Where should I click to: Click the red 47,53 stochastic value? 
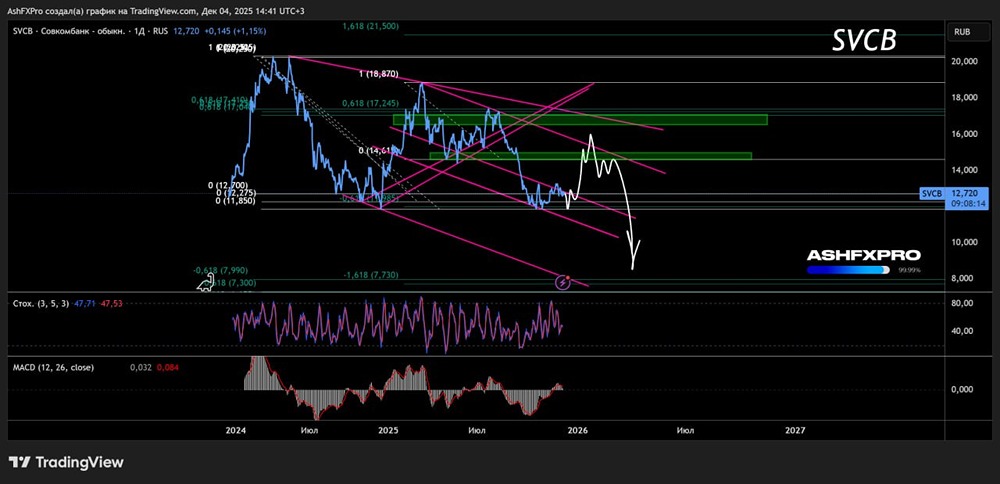click(x=110, y=304)
